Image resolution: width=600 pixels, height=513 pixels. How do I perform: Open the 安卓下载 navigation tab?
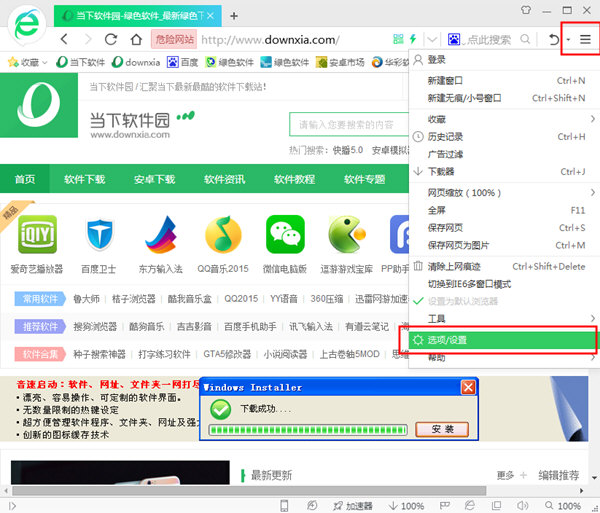tap(155, 179)
